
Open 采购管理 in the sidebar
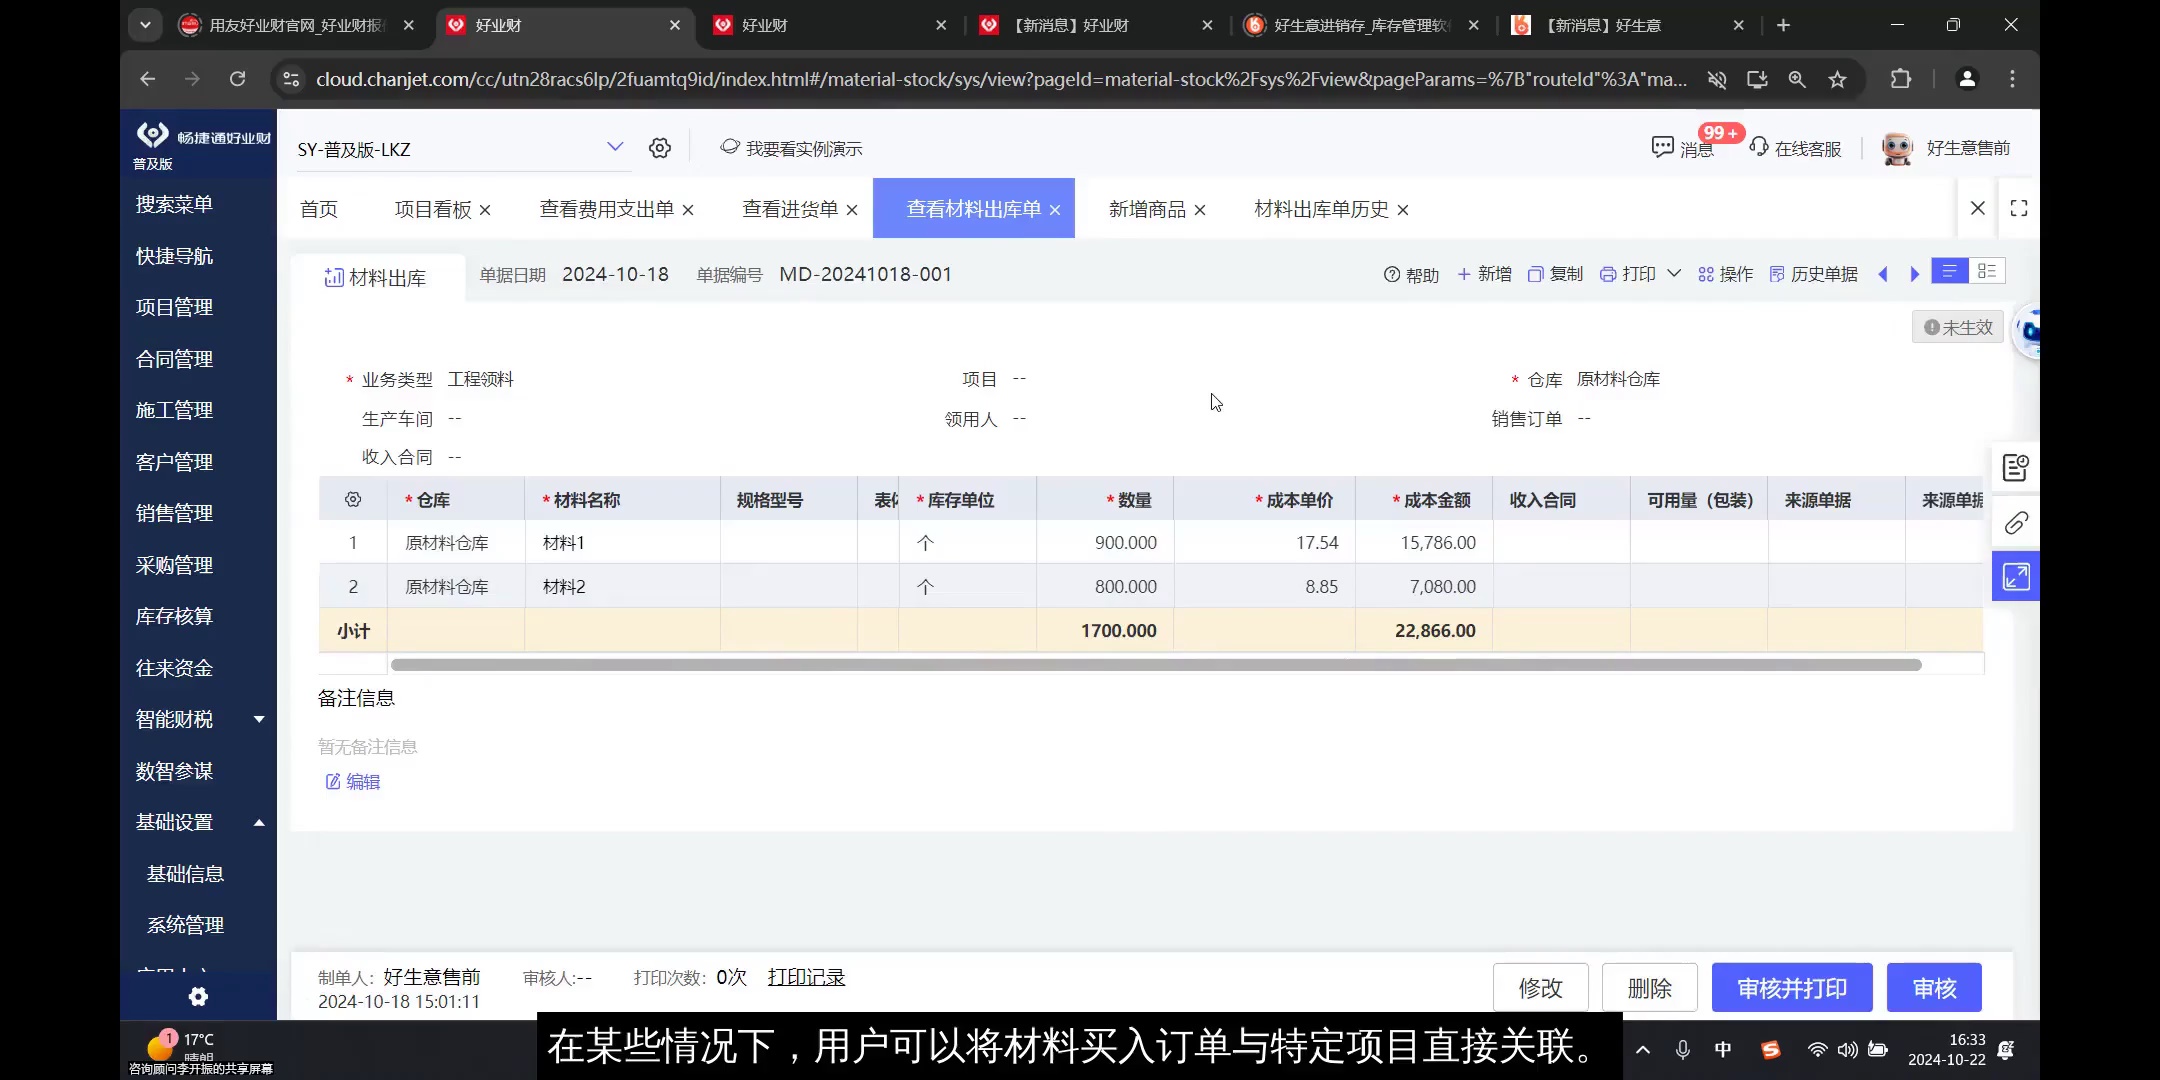174,565
